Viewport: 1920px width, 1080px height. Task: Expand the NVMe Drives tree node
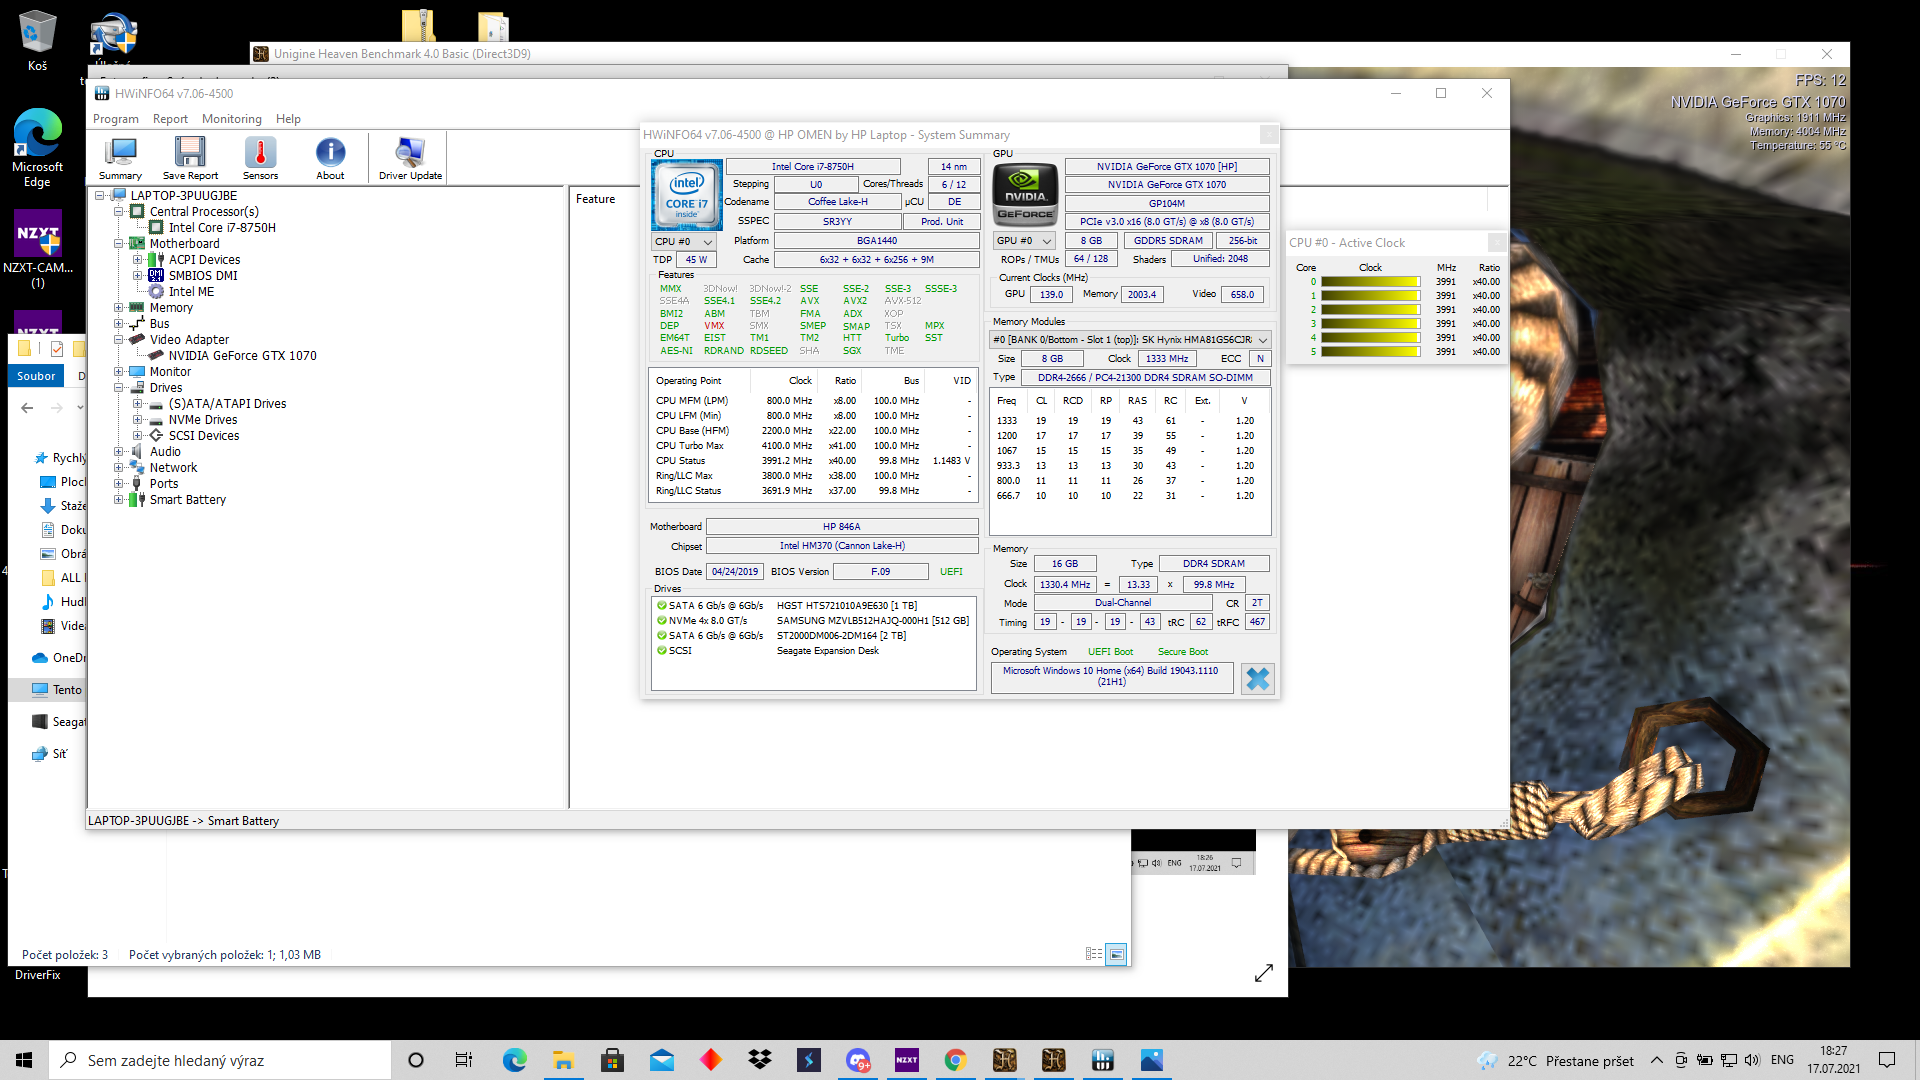[138, 420]
